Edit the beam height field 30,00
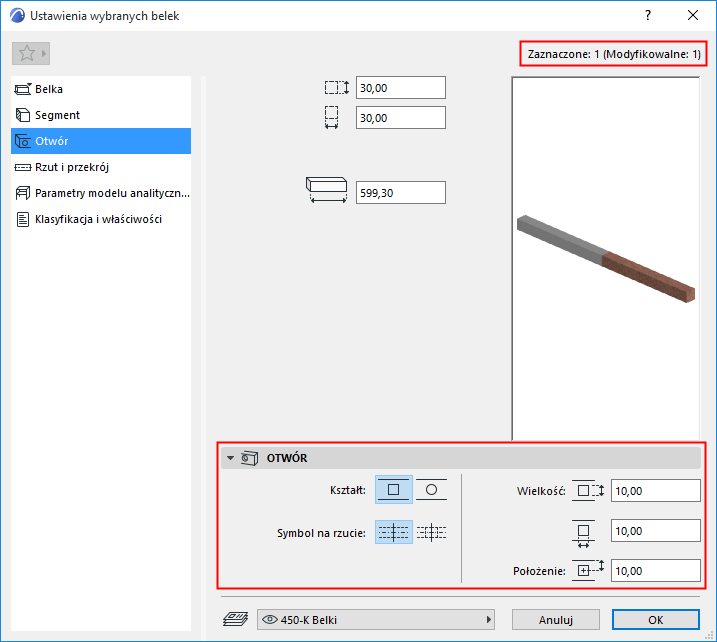The height and width of the screenshot is (642, 717). [x=401, y=88]
